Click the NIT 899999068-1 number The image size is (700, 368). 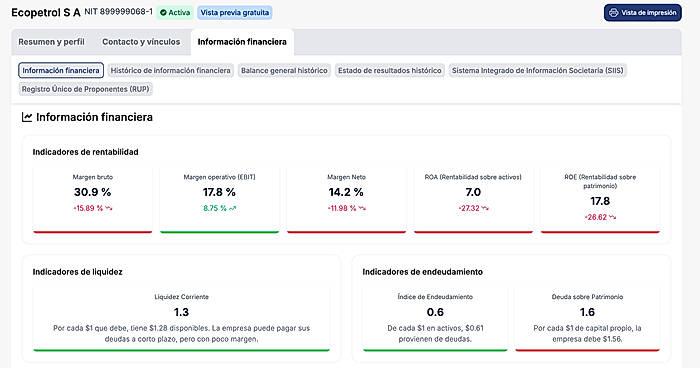point(118,12)
